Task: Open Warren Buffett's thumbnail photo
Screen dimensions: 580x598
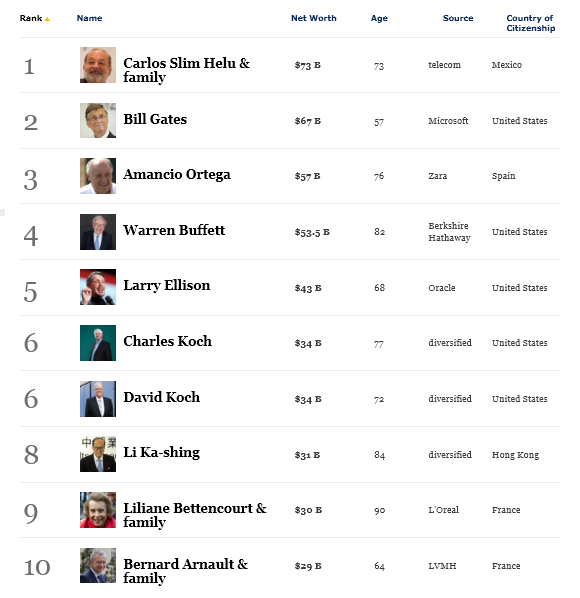Action: click(98, 232)
